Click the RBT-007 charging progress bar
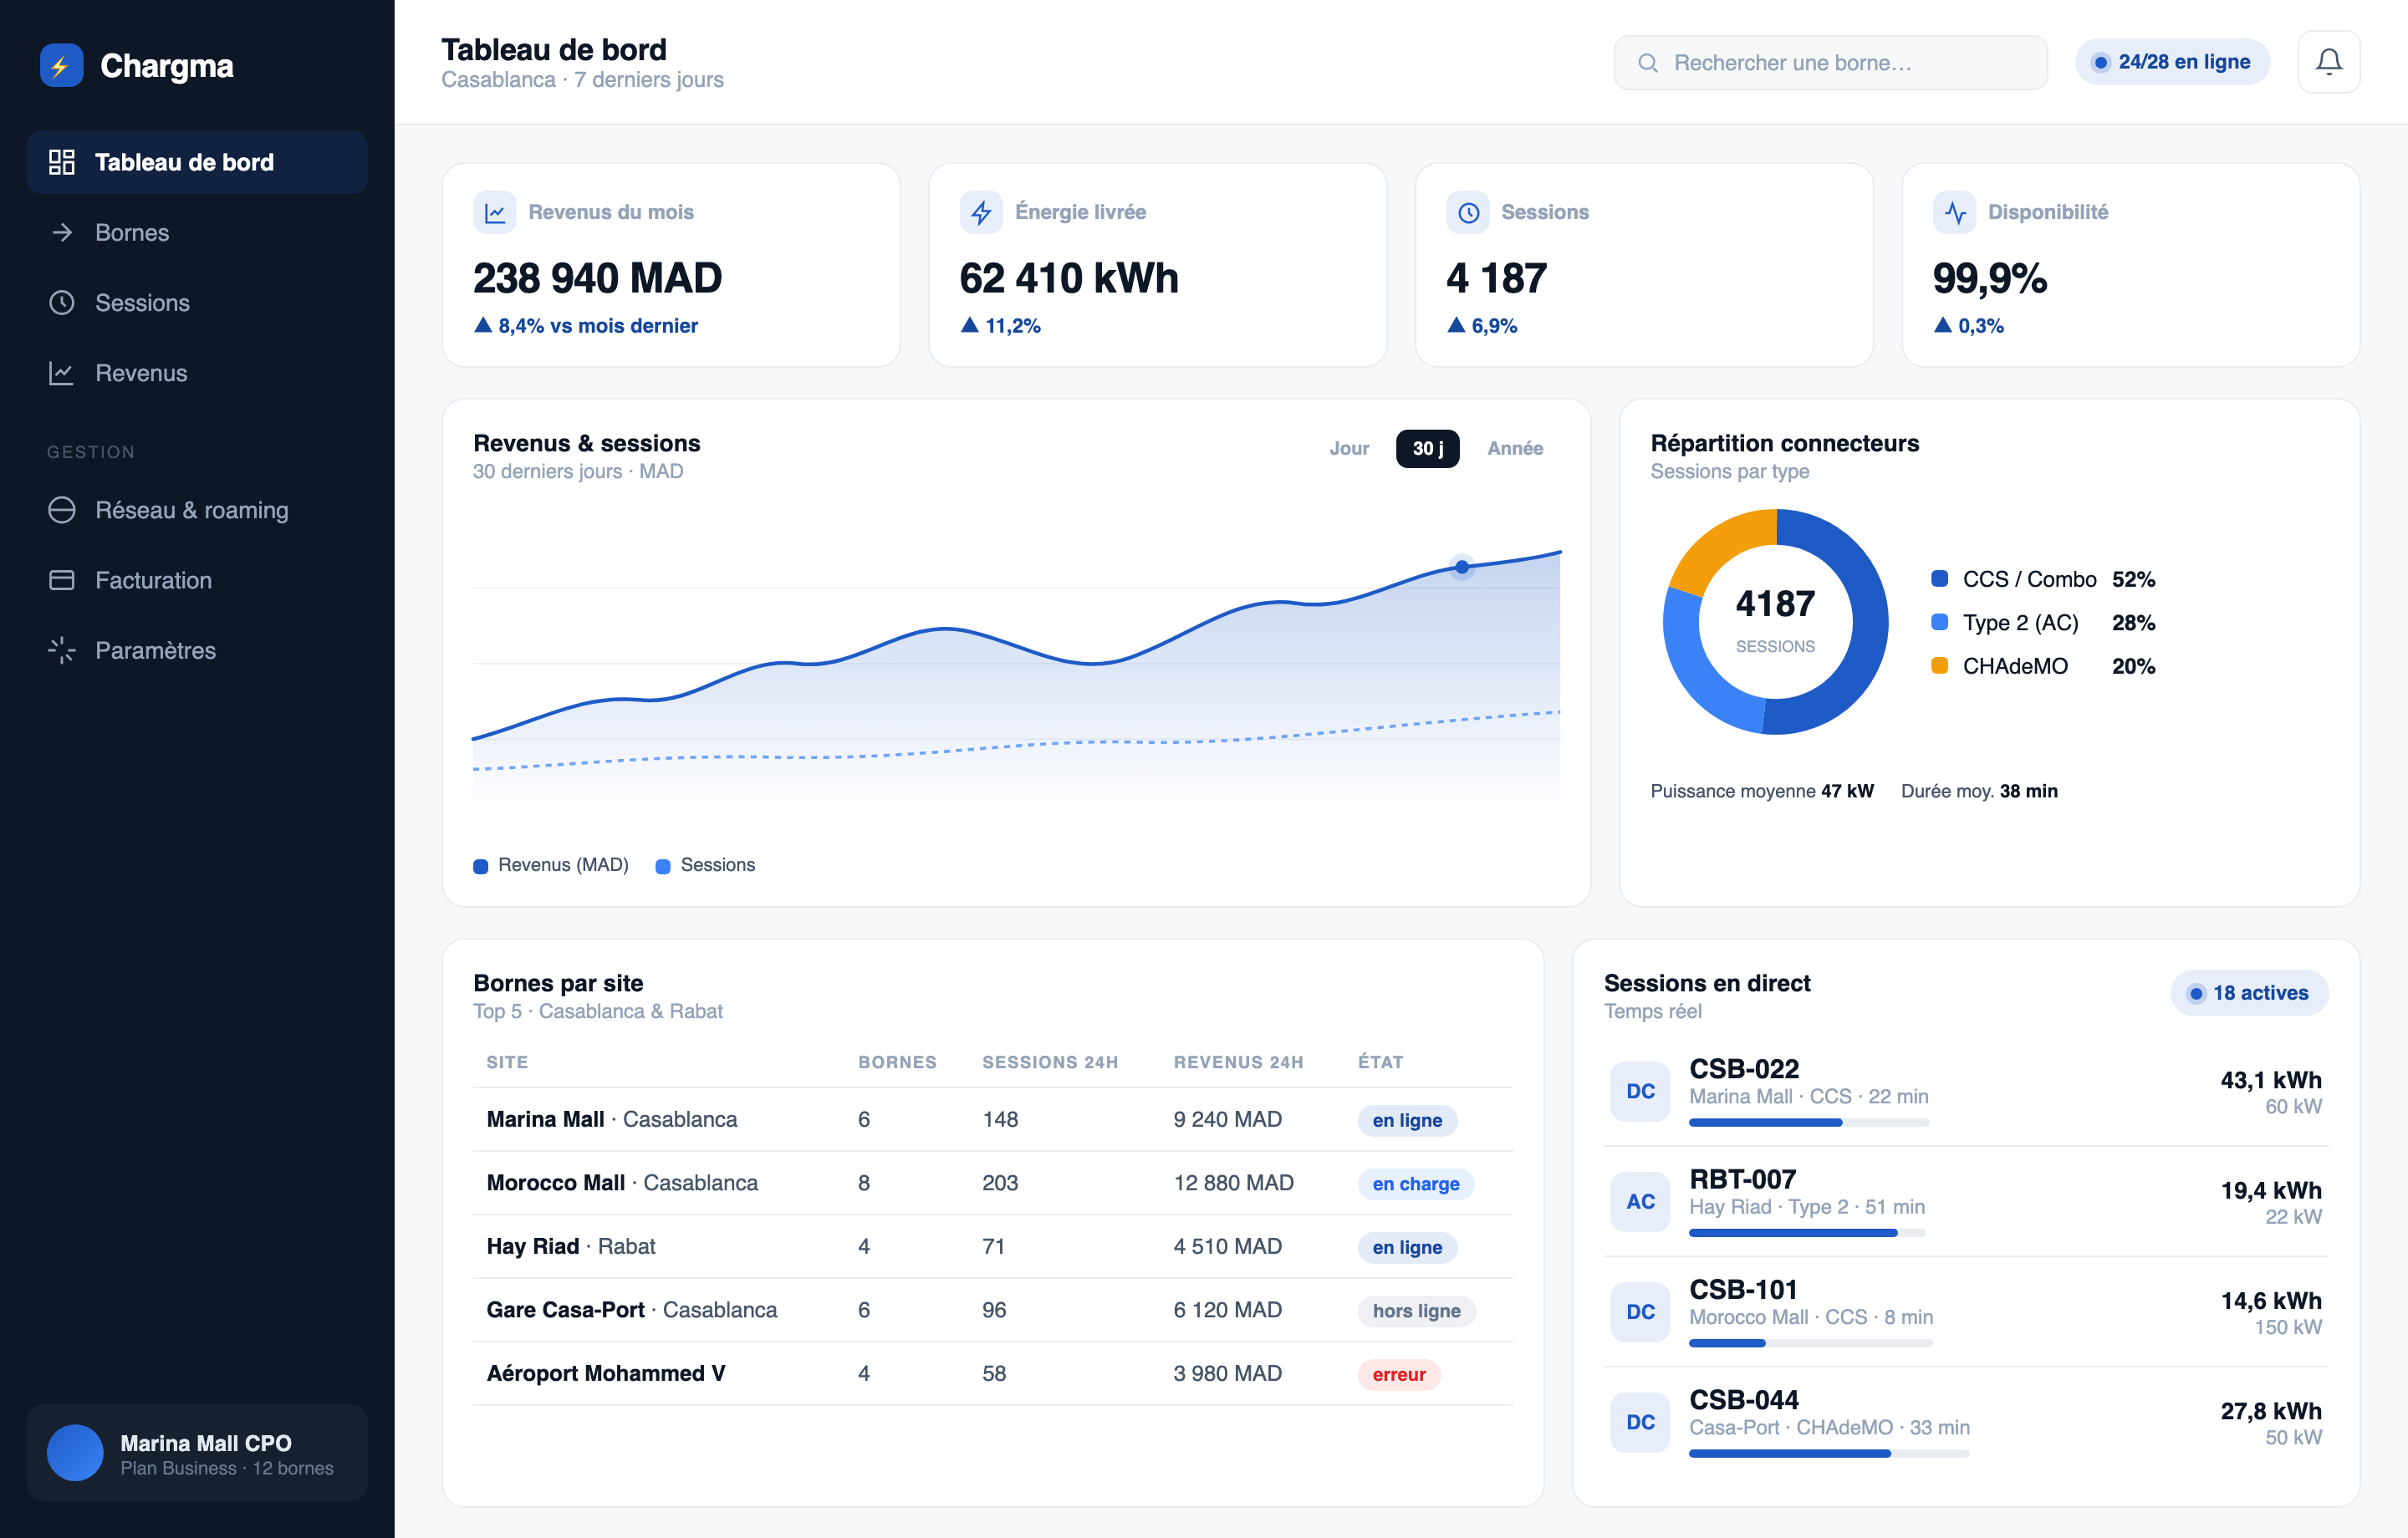This screenshot has height=1538, width=2408. (1807, 1233)
